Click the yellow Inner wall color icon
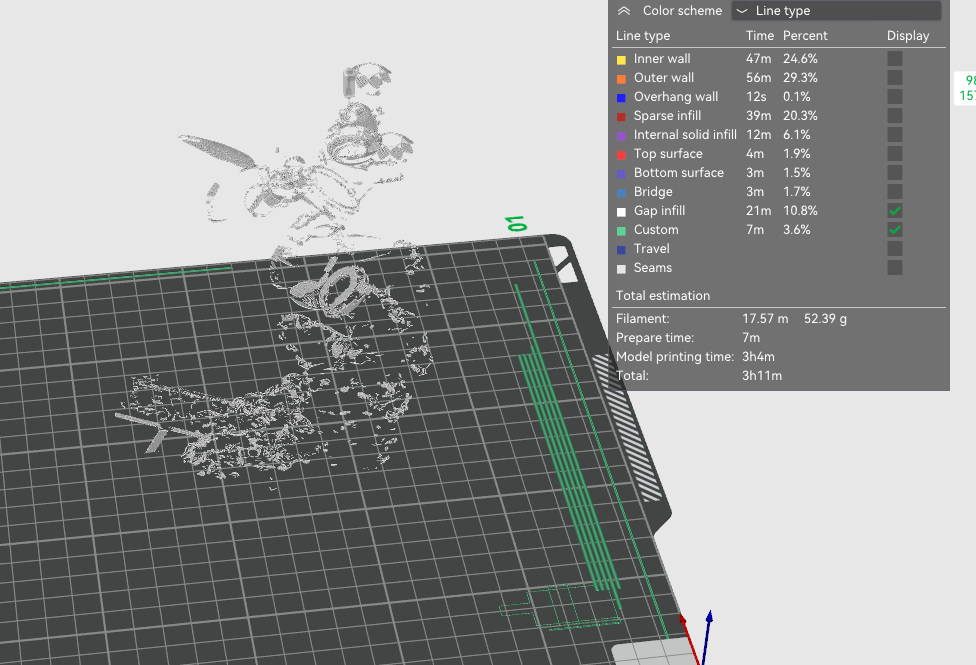Viewport: 976px width, 665px height. 622,58
